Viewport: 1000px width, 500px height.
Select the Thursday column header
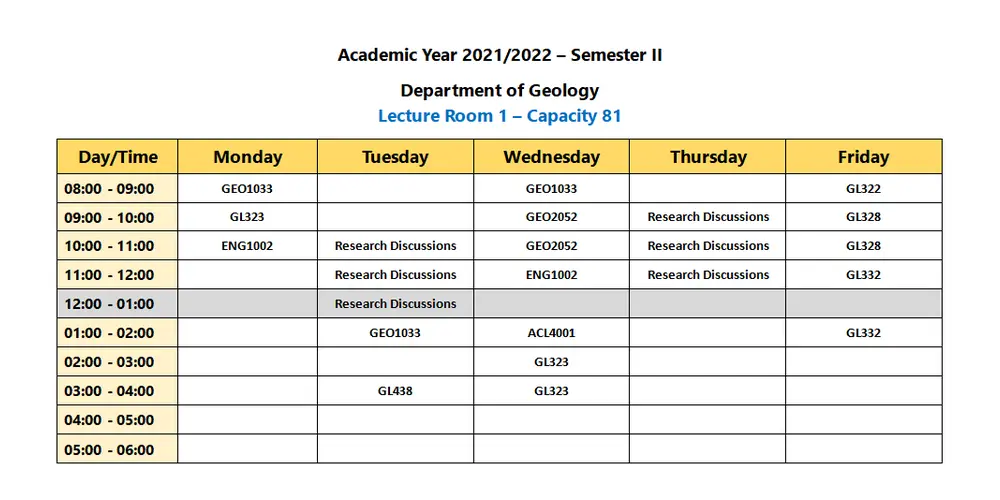708,157
